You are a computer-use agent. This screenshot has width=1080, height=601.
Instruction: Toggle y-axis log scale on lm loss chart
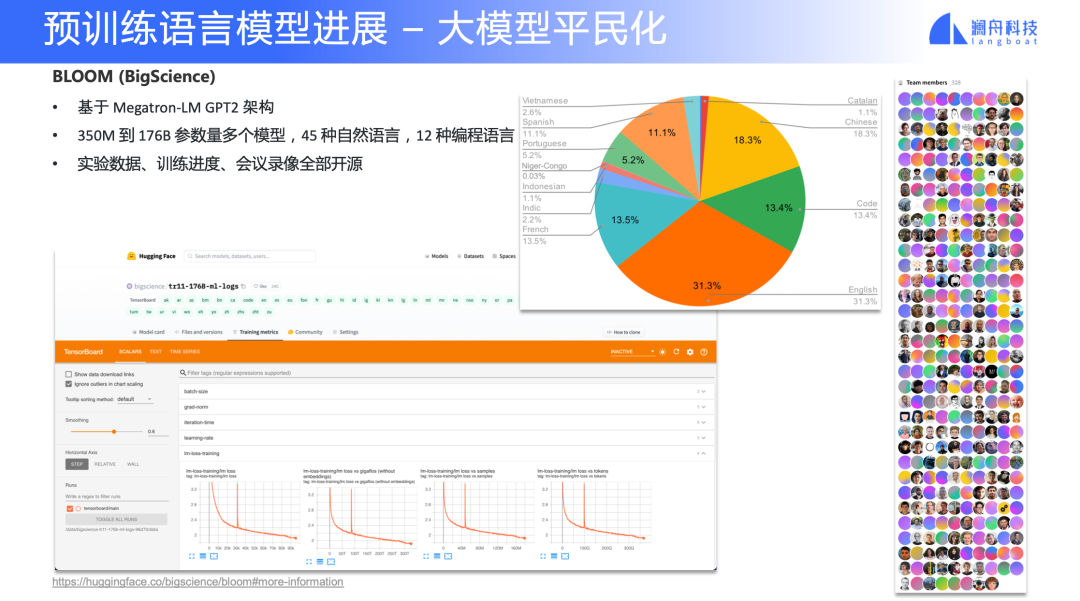click(x=203, y=556)
